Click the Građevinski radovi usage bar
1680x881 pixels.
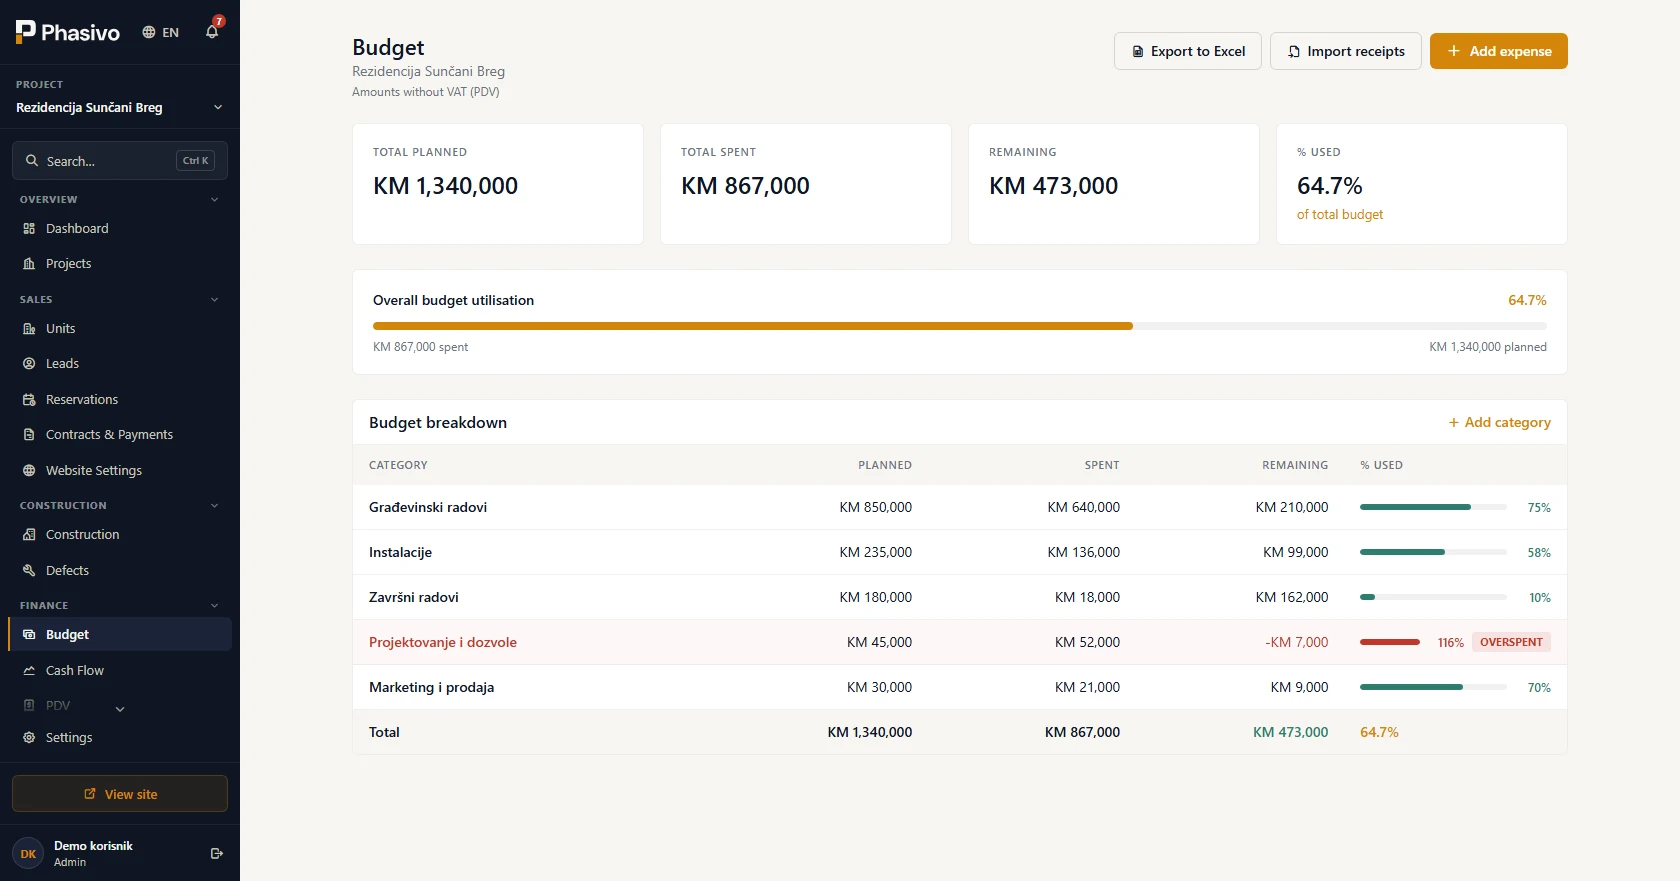tap(1433, 507)
